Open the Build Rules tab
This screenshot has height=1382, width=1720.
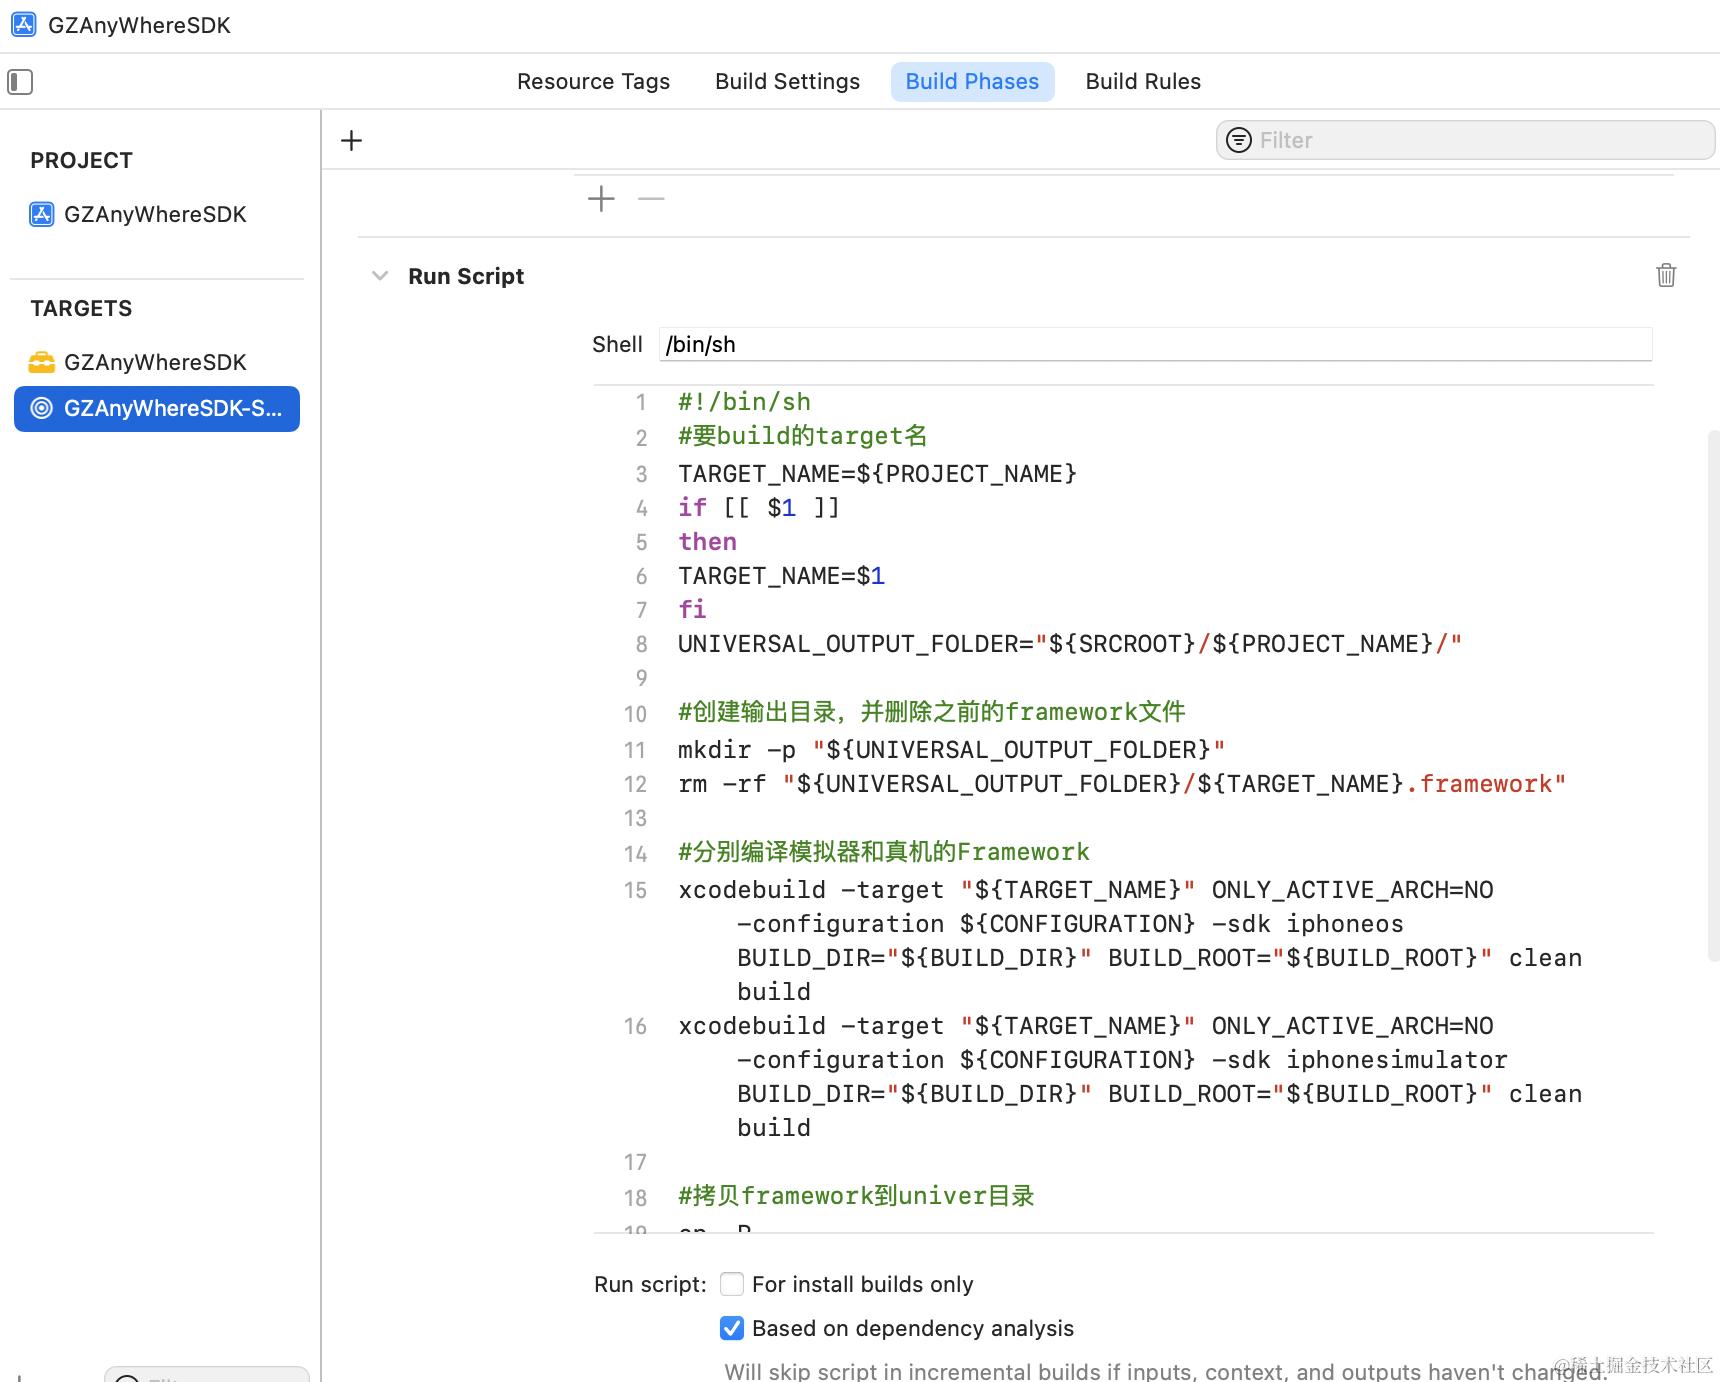coord(1143,82)
